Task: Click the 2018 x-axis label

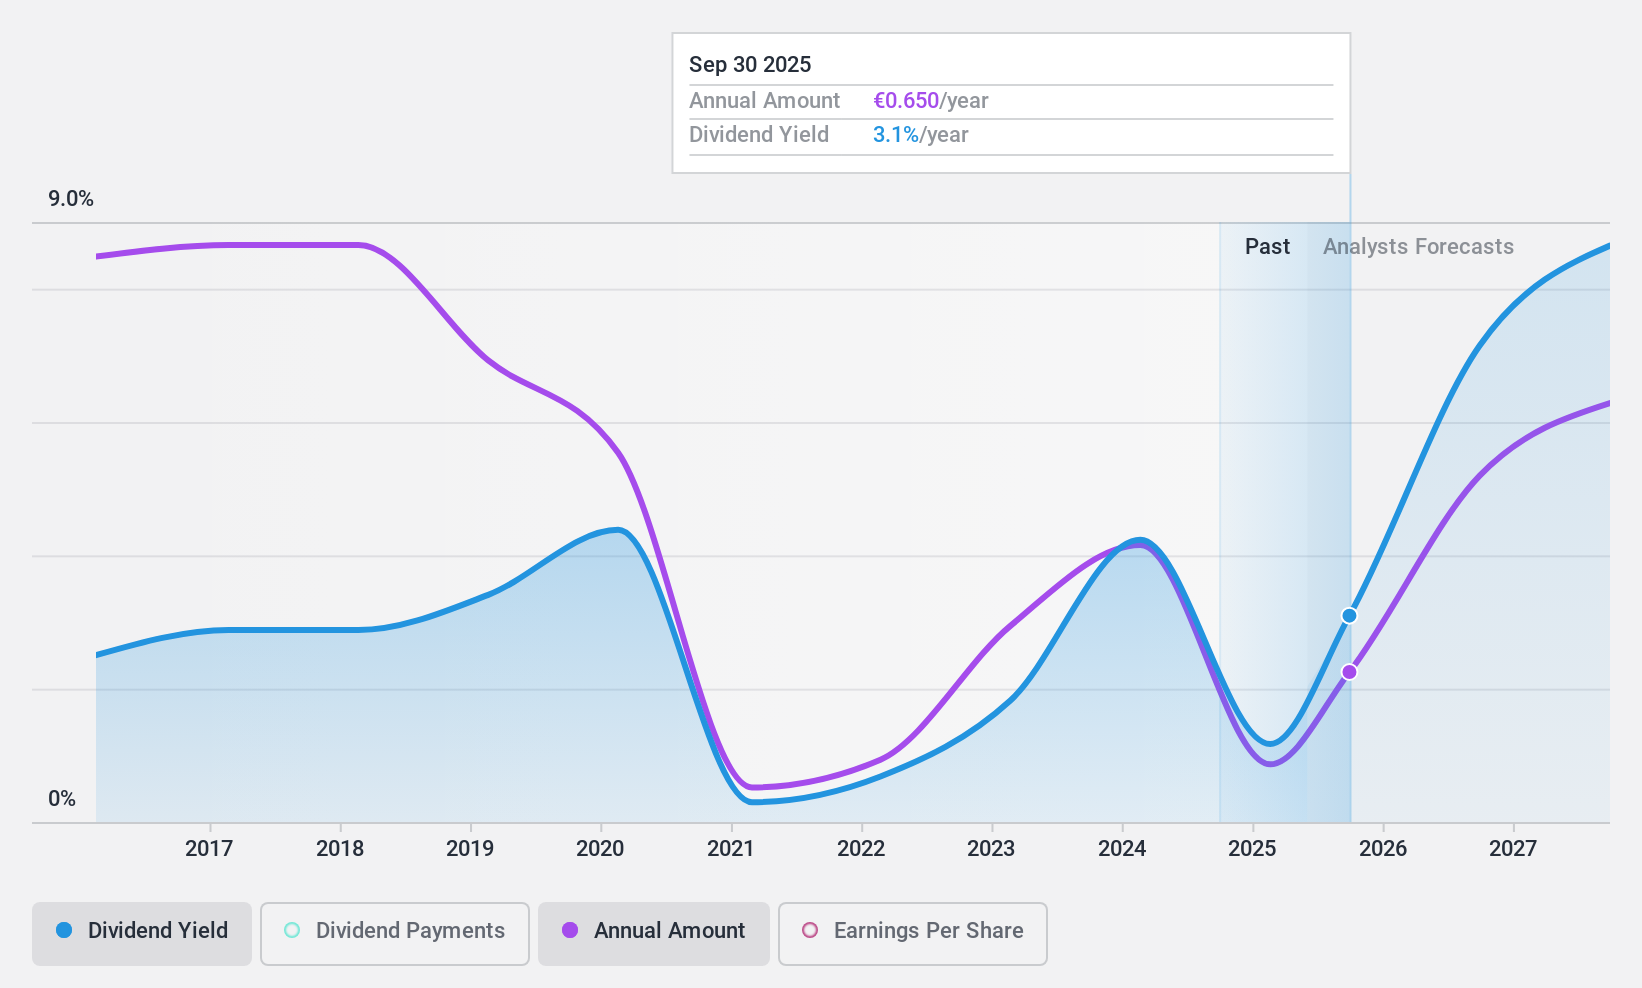Action: 340,849
